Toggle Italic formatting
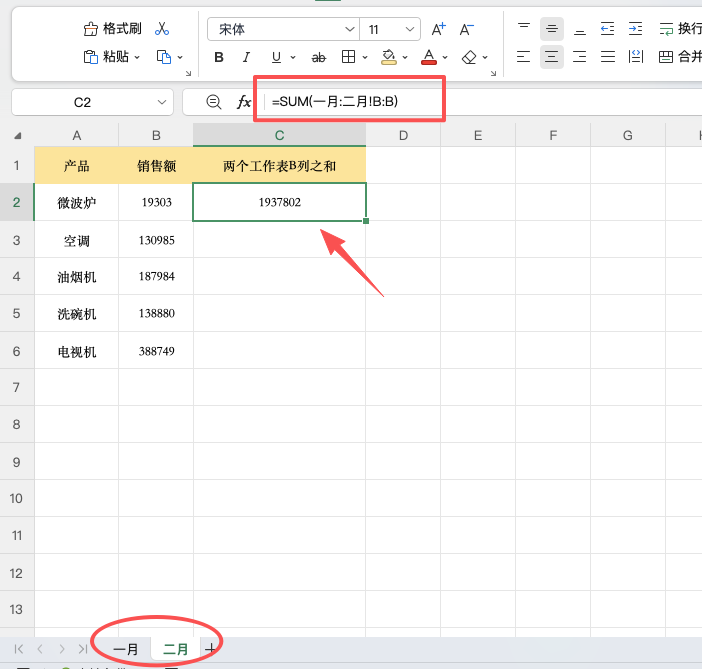702x669 pixels. 246,57
